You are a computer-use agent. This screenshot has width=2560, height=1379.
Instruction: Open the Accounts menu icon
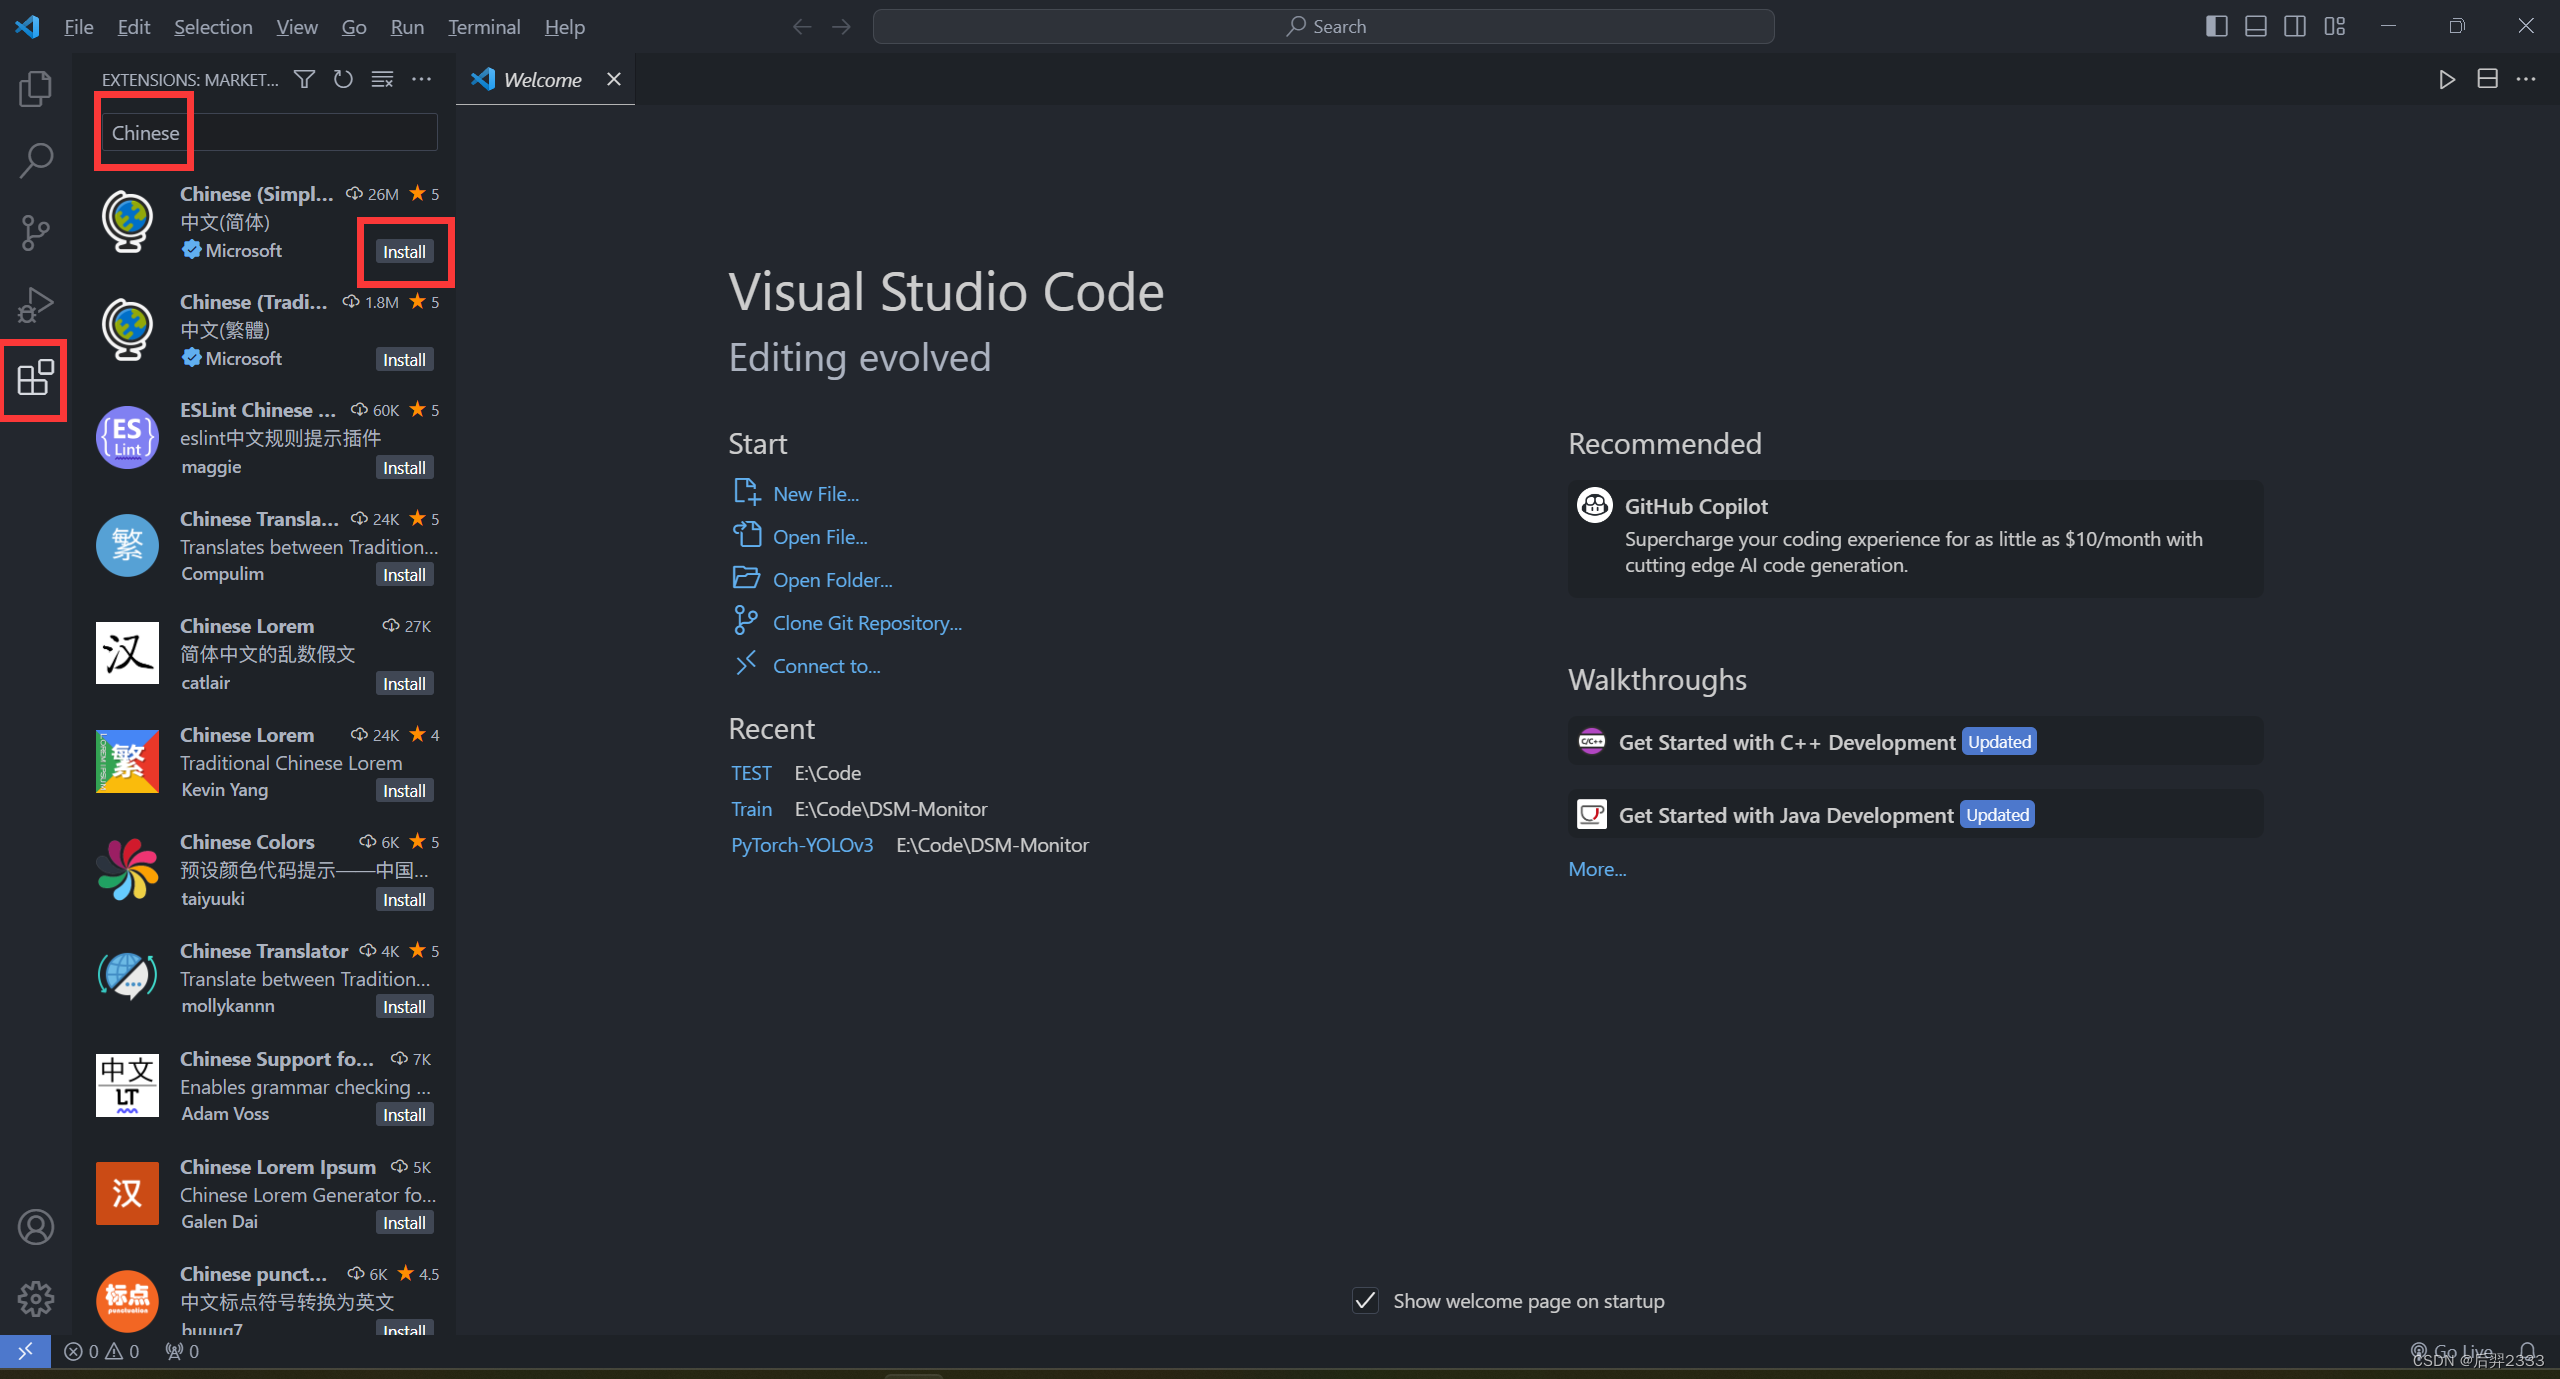click(36, 1226)
